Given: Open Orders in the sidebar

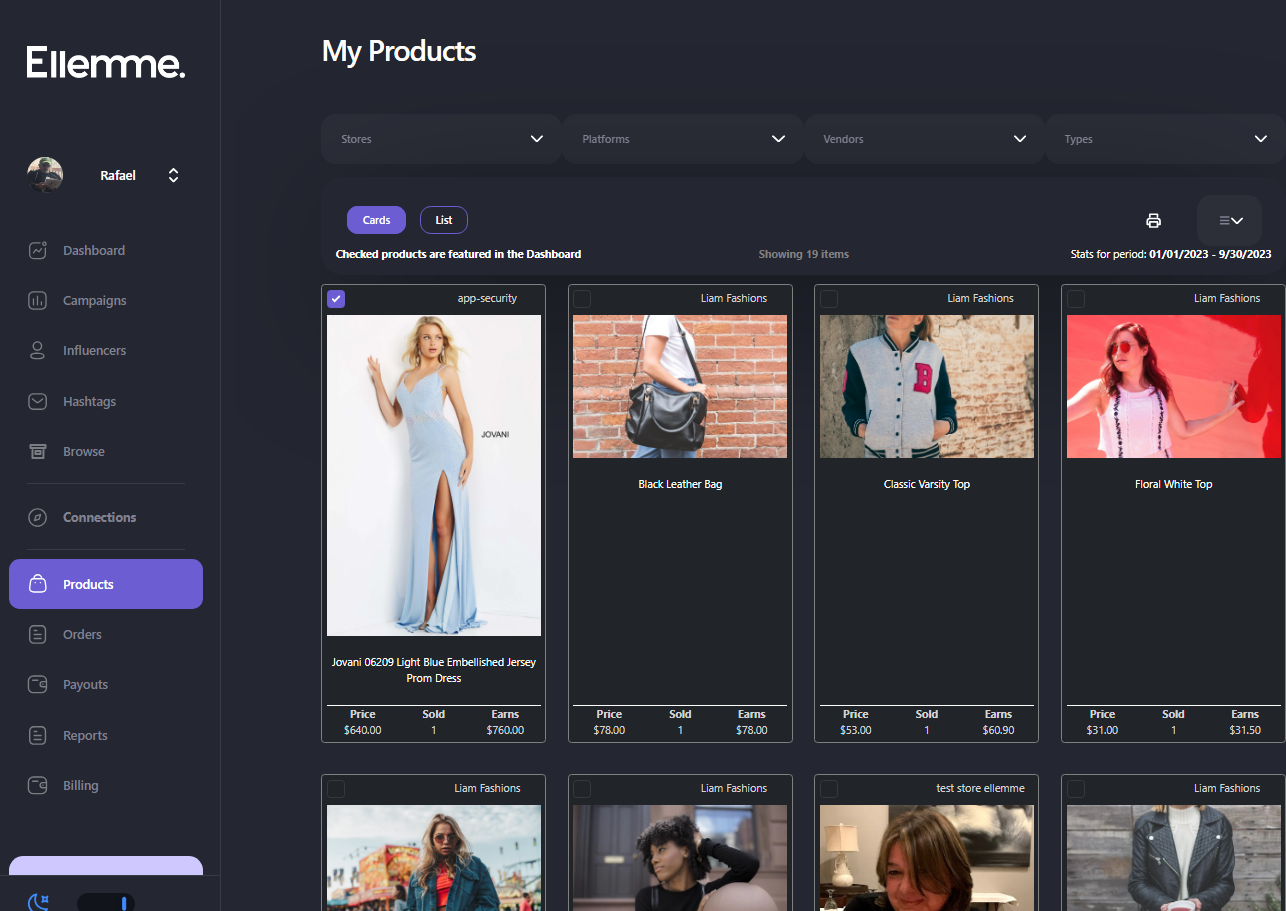Looking at the screenshot, I should (x=82, y=635).
